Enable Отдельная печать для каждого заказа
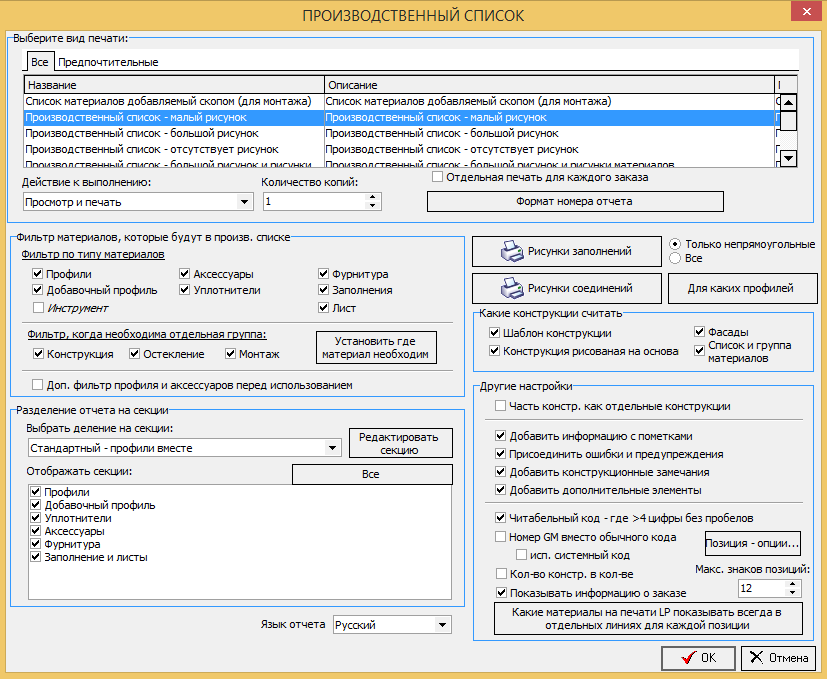Image resolution: width=827 pixels, height=679 pixels. click(x=437, y=177)
